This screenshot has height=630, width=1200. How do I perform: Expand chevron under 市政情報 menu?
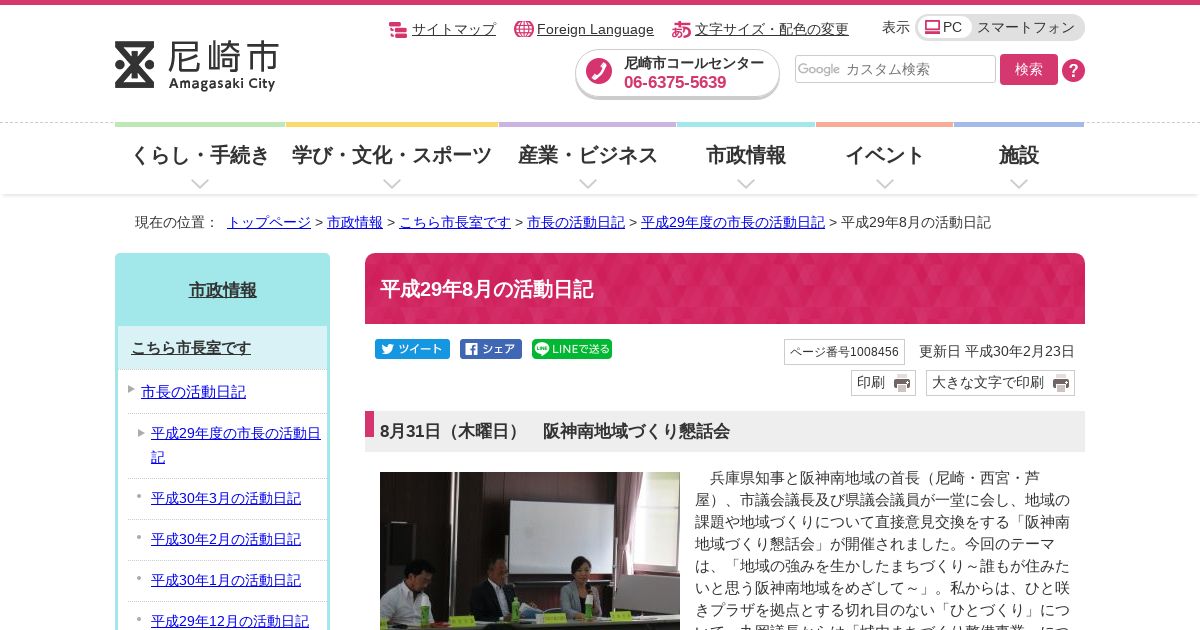click(x=746, y=184)
